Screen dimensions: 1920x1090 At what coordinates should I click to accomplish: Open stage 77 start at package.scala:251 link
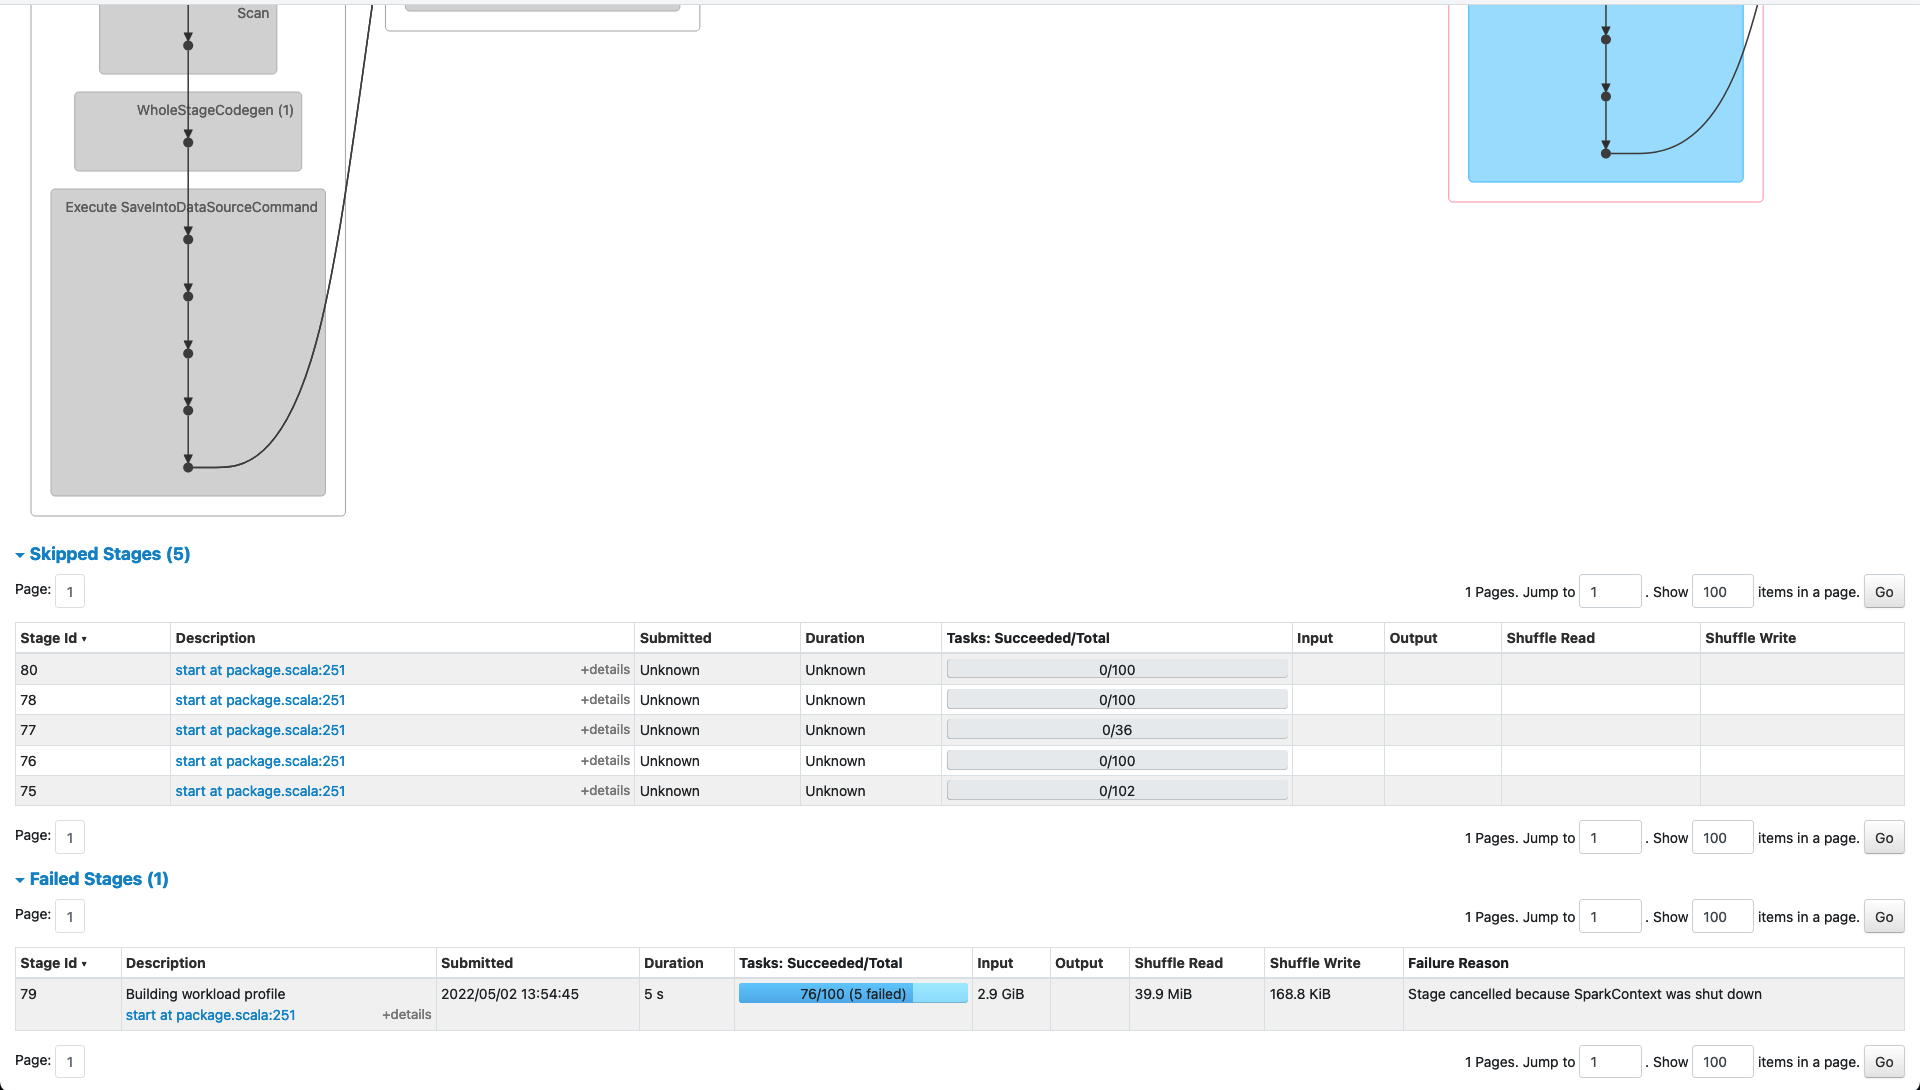tap(260, 730)
